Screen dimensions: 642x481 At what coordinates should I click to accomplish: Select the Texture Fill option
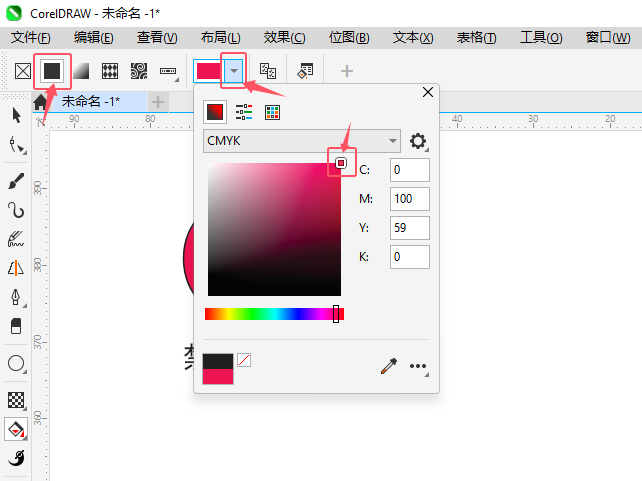point(139,71)
